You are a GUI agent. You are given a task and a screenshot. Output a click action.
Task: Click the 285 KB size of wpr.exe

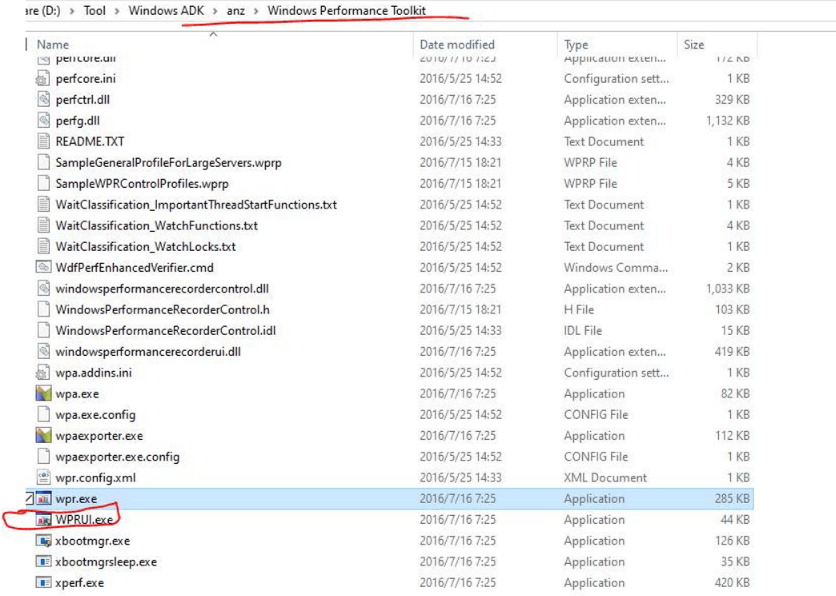(x=732, y=499)
